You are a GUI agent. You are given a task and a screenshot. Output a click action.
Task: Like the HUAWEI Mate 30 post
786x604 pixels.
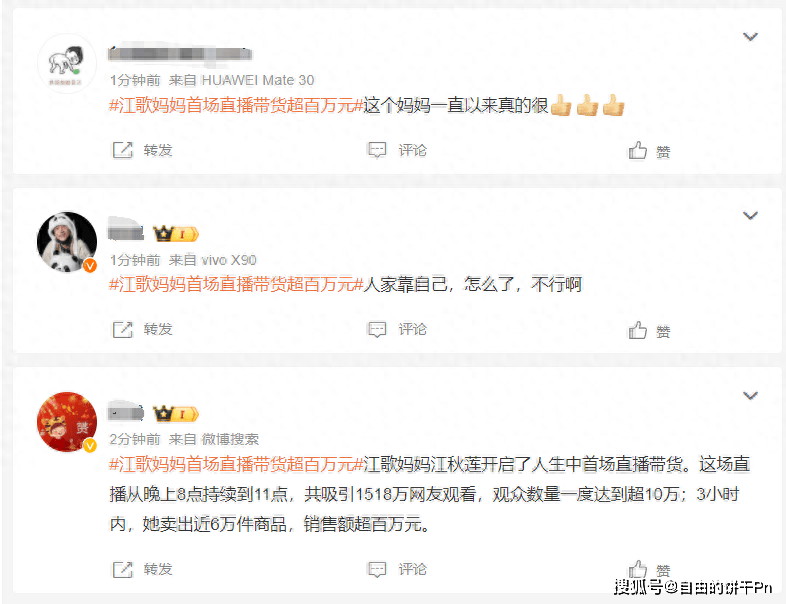pyautogui.click(x=638, y=150)
